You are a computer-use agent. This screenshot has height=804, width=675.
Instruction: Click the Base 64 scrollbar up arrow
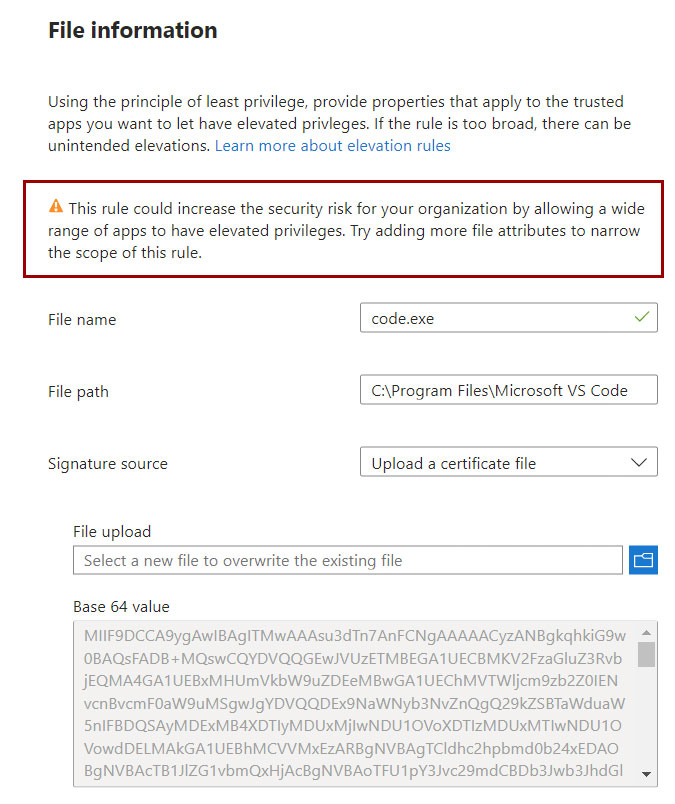point(646,633)
